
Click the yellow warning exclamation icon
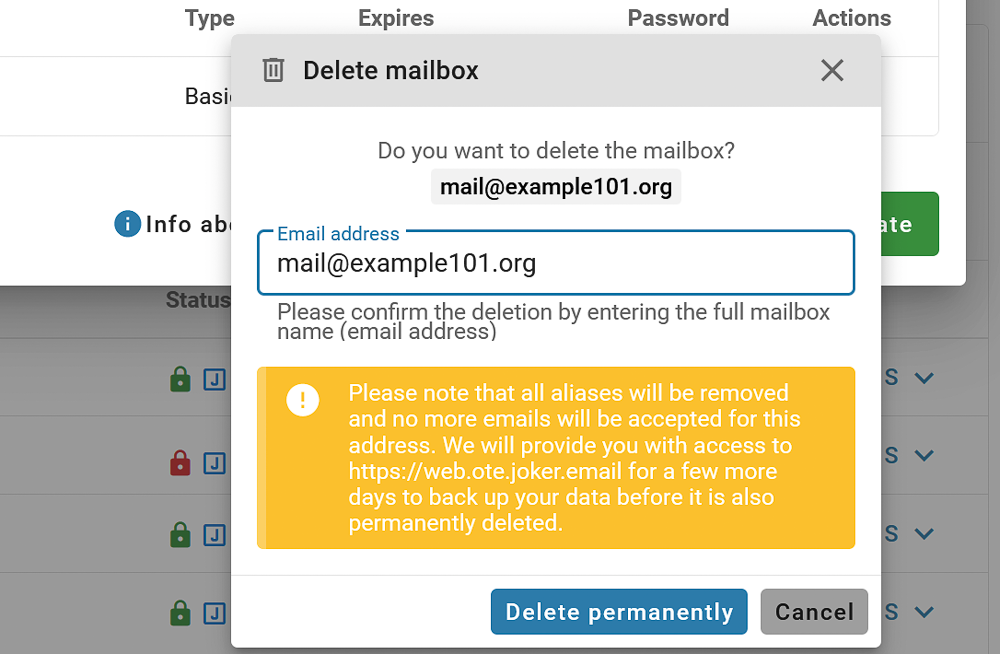pyautogui.click(x=302, y=400)
